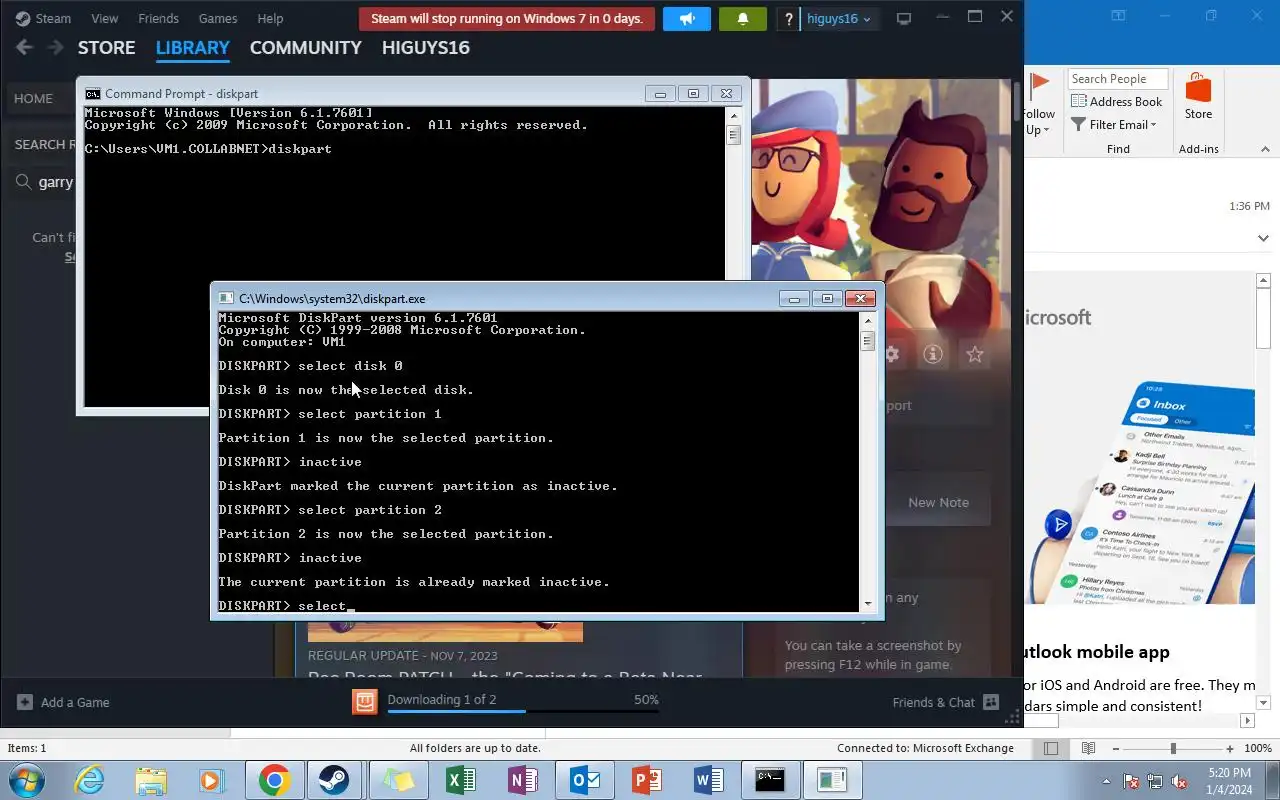Click Add a Game in Steam
The width and height of the screenshot is (1280, 800).
[75, 702]
